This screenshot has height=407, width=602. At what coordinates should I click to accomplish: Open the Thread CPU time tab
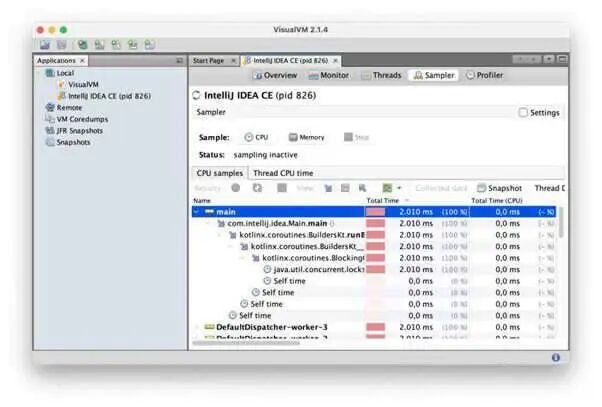283,173
